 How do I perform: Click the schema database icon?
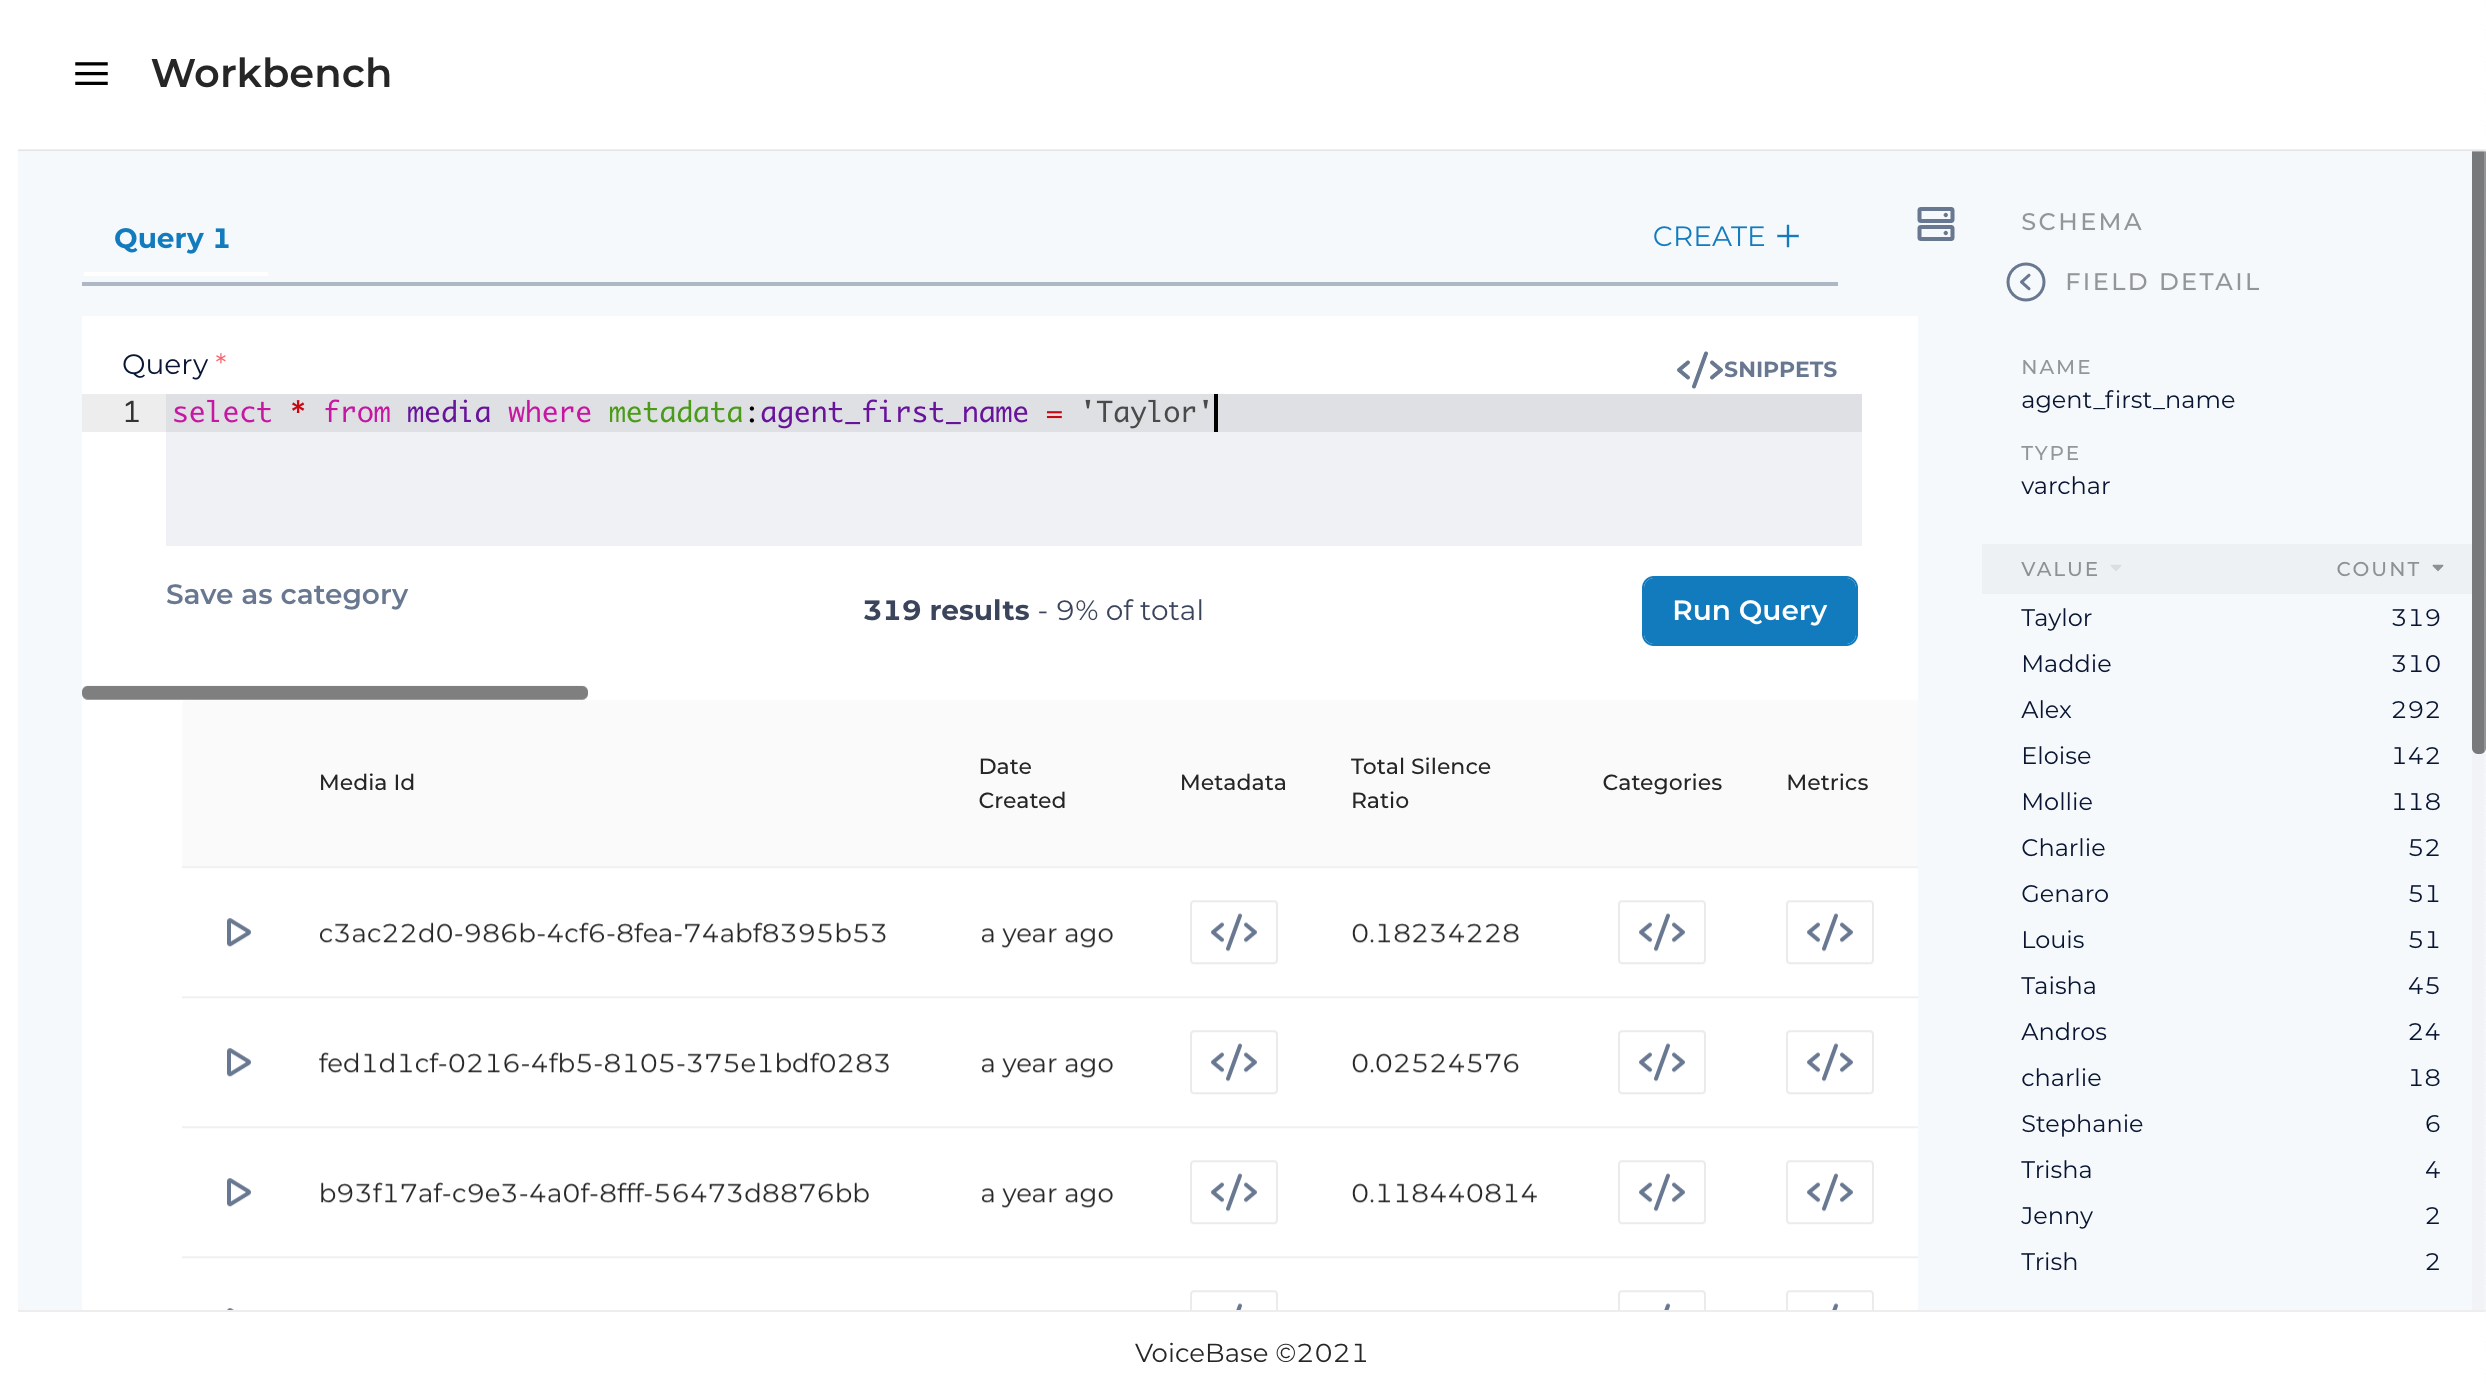(1935, 224)
